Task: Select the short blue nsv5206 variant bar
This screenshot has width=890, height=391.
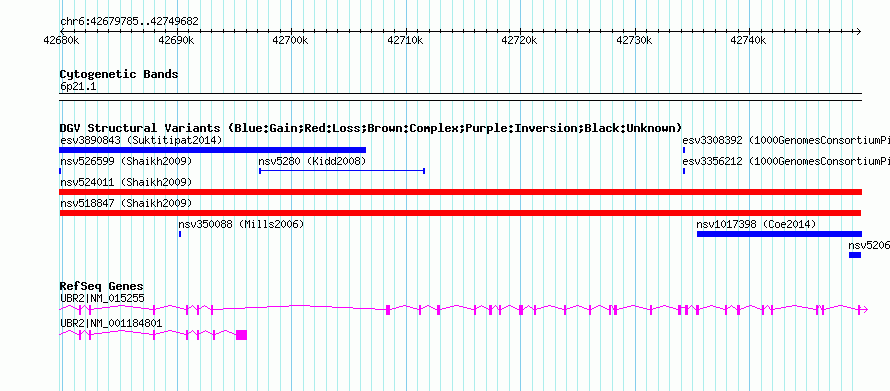Action: pyautogui.click(x=855, y=255)
